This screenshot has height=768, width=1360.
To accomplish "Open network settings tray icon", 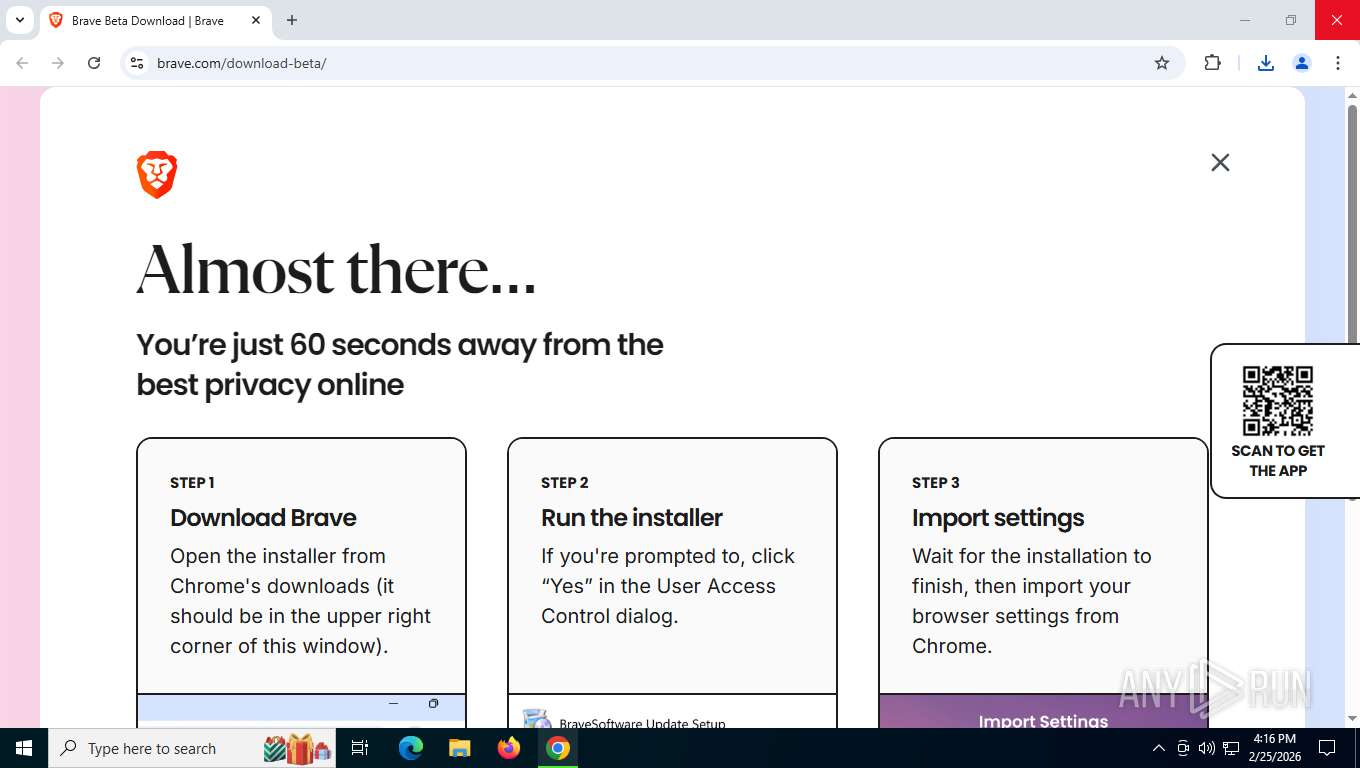I will pos(1231,748).
